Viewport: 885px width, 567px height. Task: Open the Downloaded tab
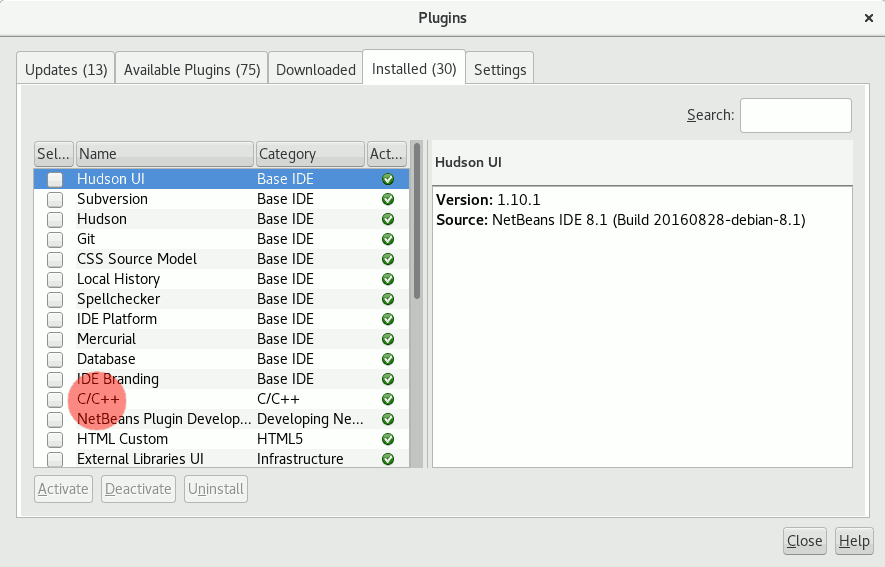316,69
